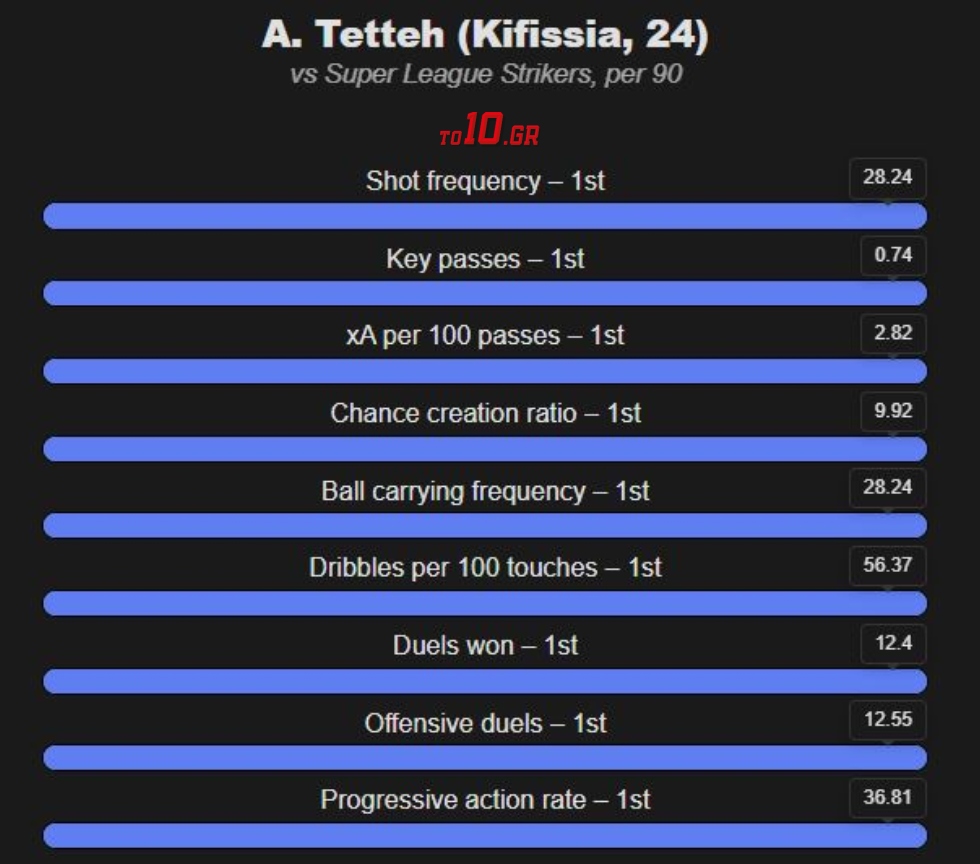980x864 pixels.
Task: Click the to10.gr logo
Action: (489, 132)
